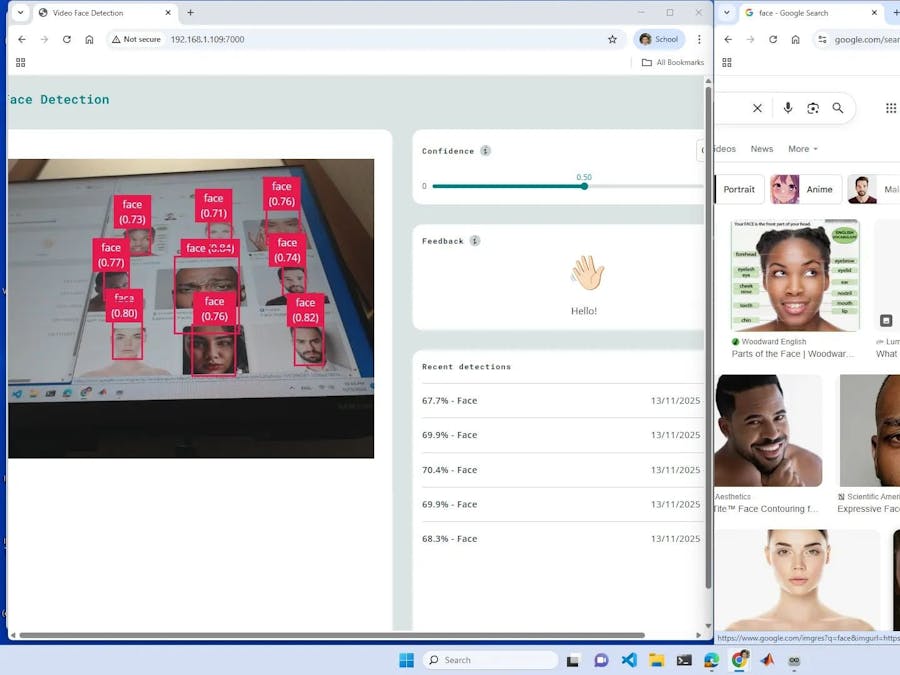Open the Google apps grid icon
The image size is (900, 675).
890,107
